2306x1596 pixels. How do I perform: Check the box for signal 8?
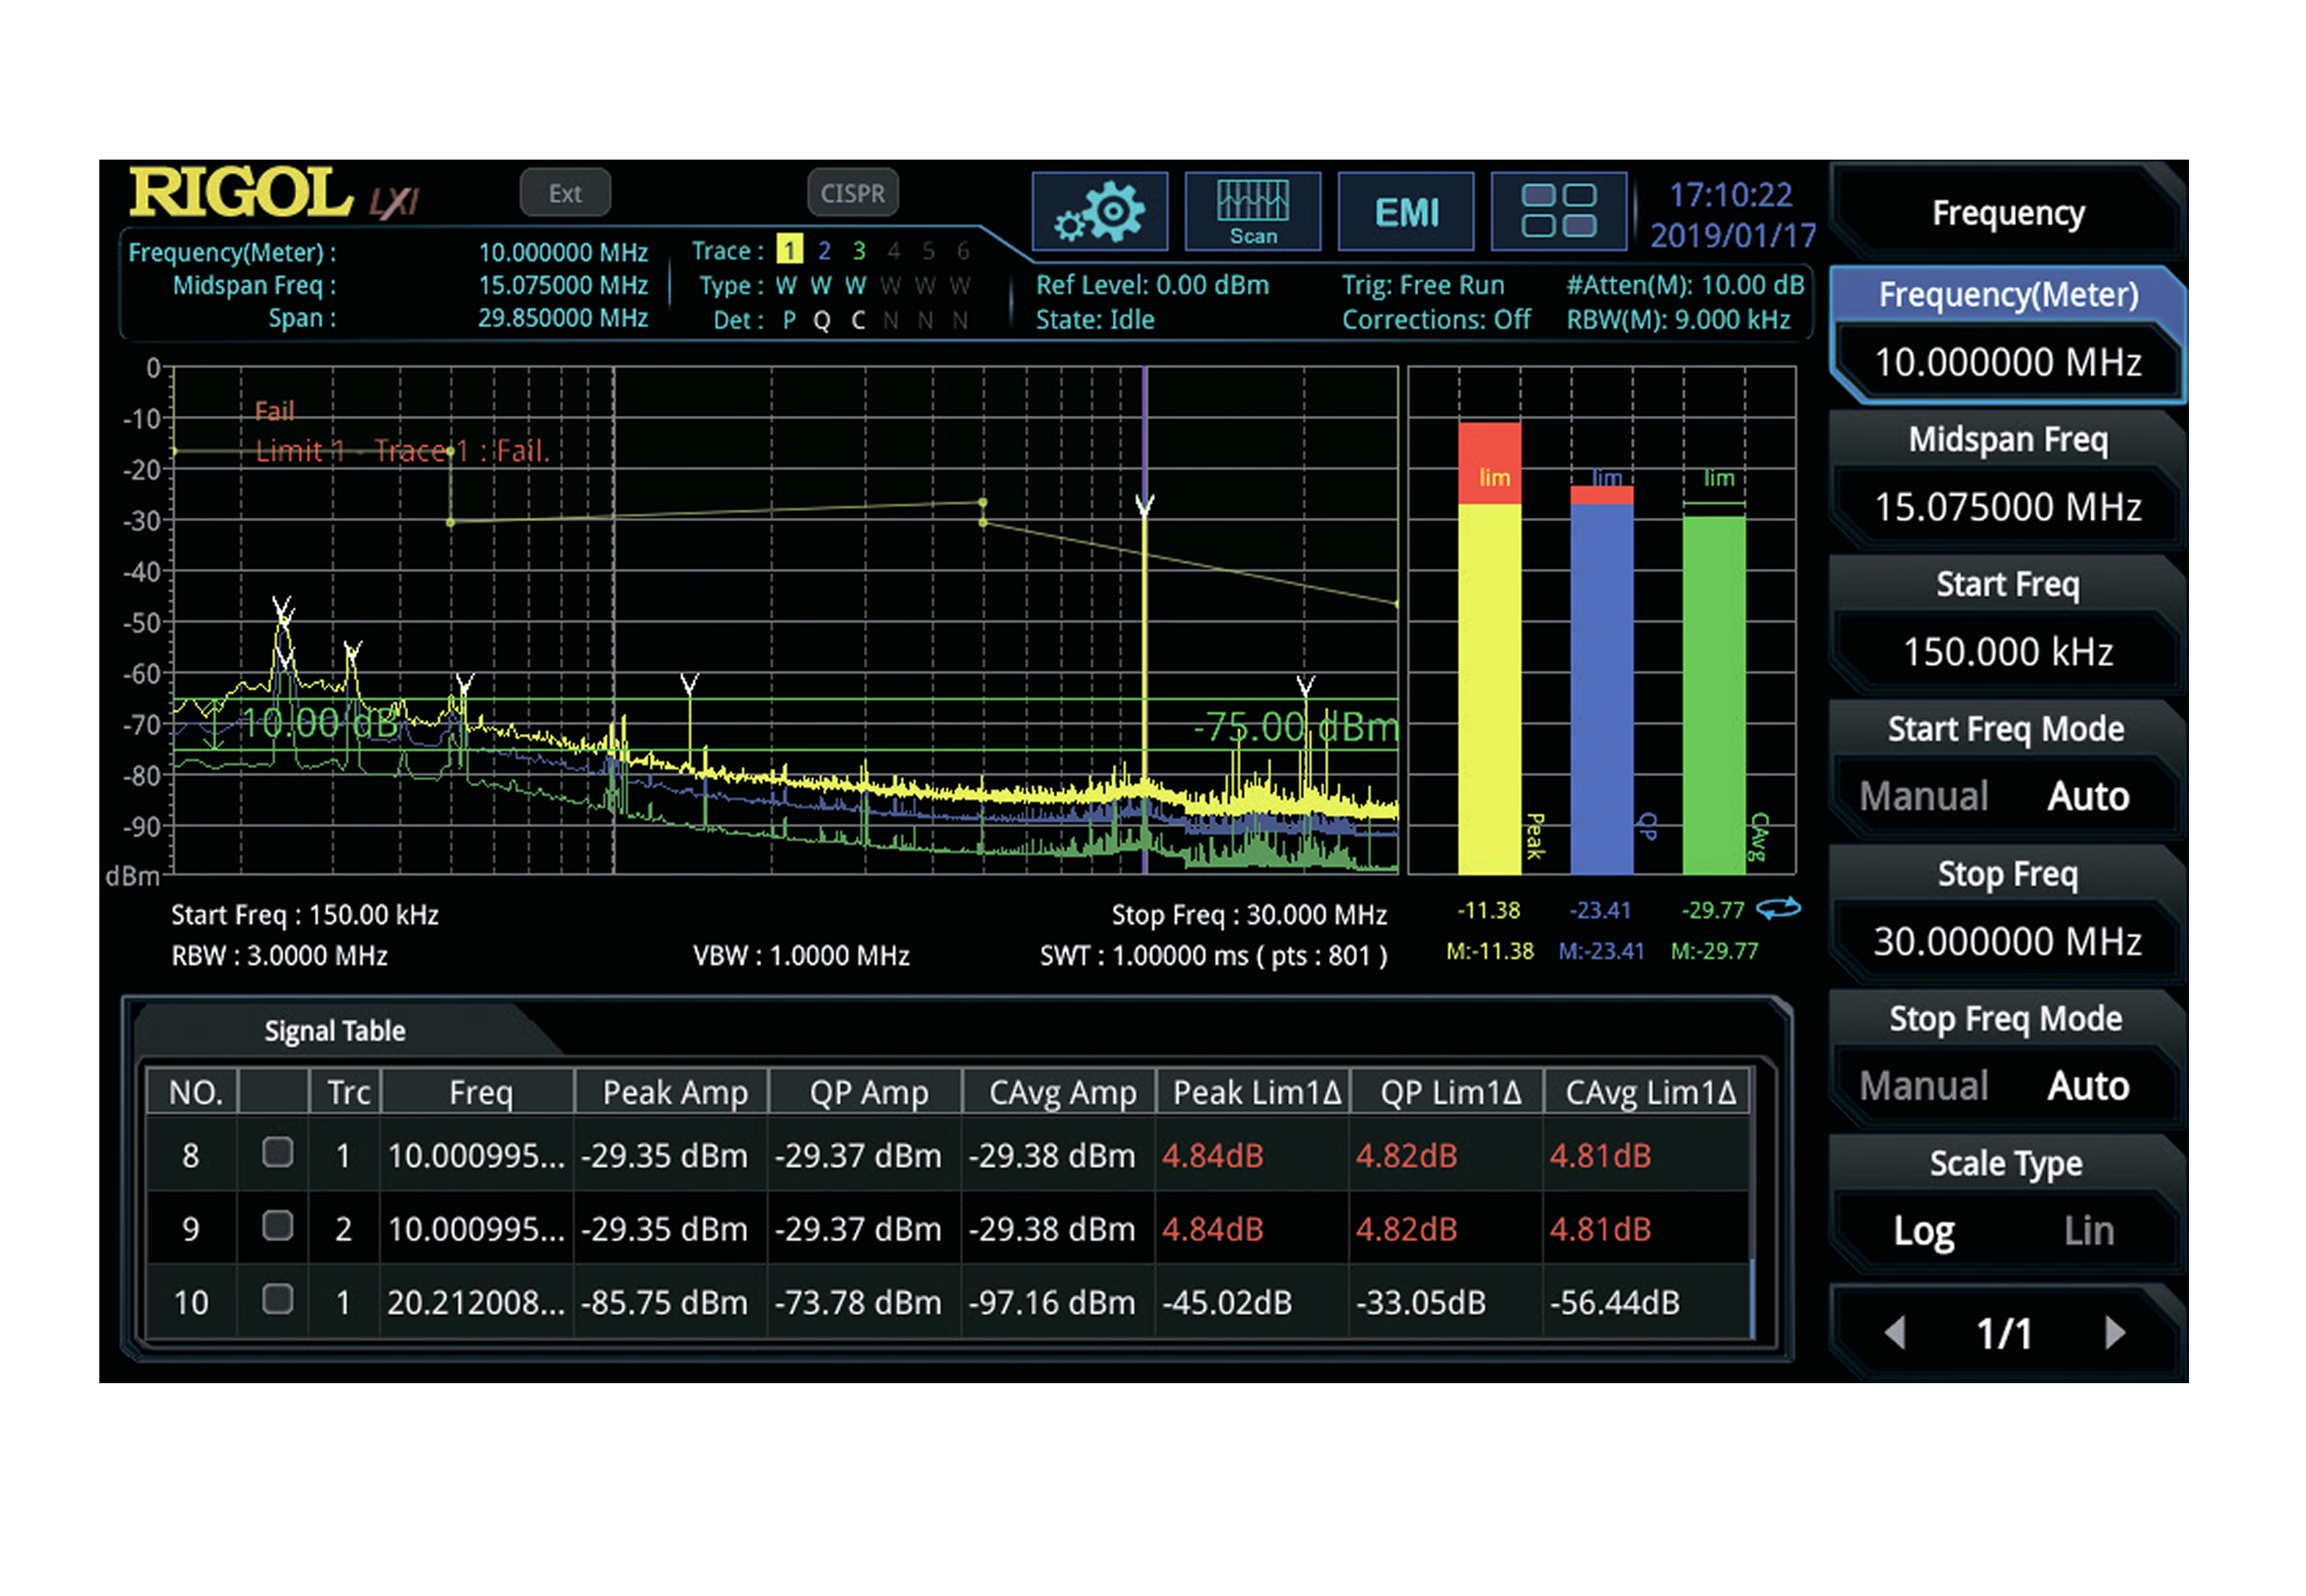[x=277, y=1153]
